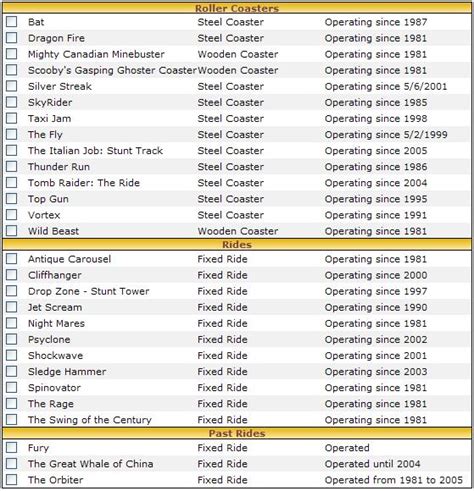Tick The Orbiter checkbox
The image size is (474, 491).
tap(12, 480)
